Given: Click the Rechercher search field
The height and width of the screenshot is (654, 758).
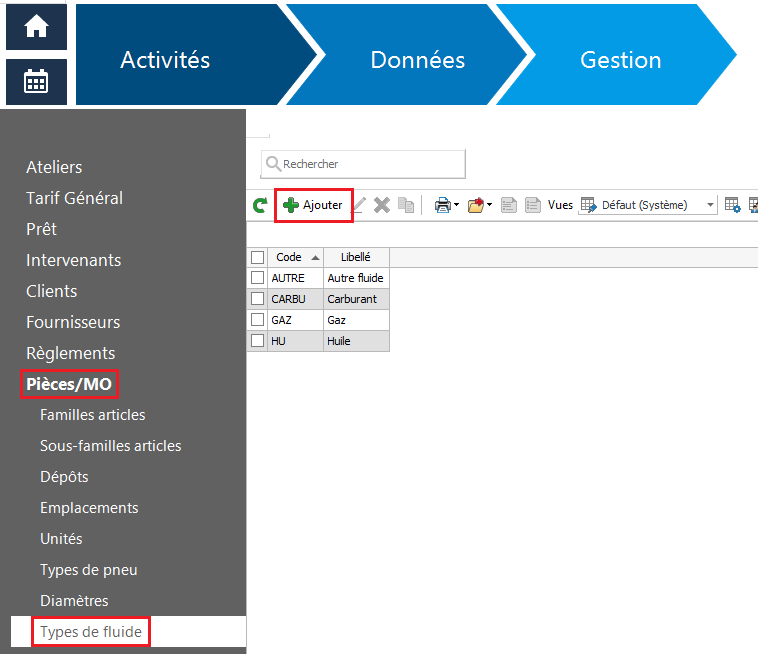Looking at the screenshot, I should [364, 164].
